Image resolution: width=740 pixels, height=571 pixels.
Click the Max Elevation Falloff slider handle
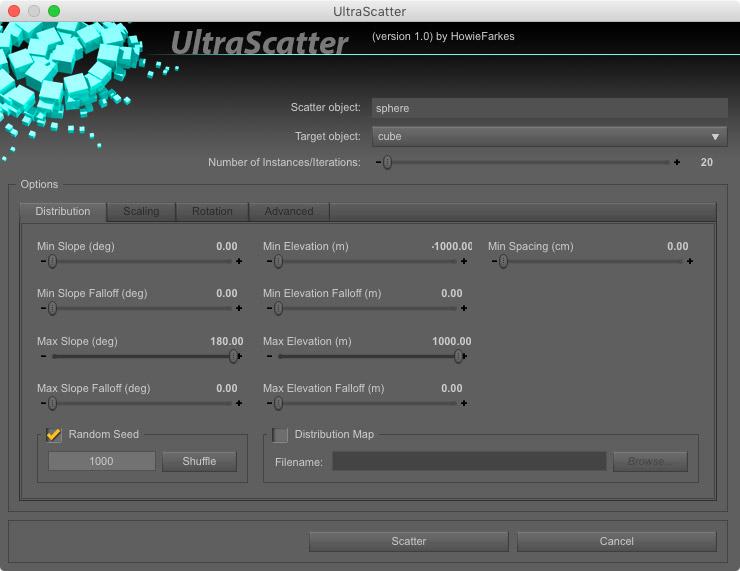pyautogui.click(x=278, y=403)
